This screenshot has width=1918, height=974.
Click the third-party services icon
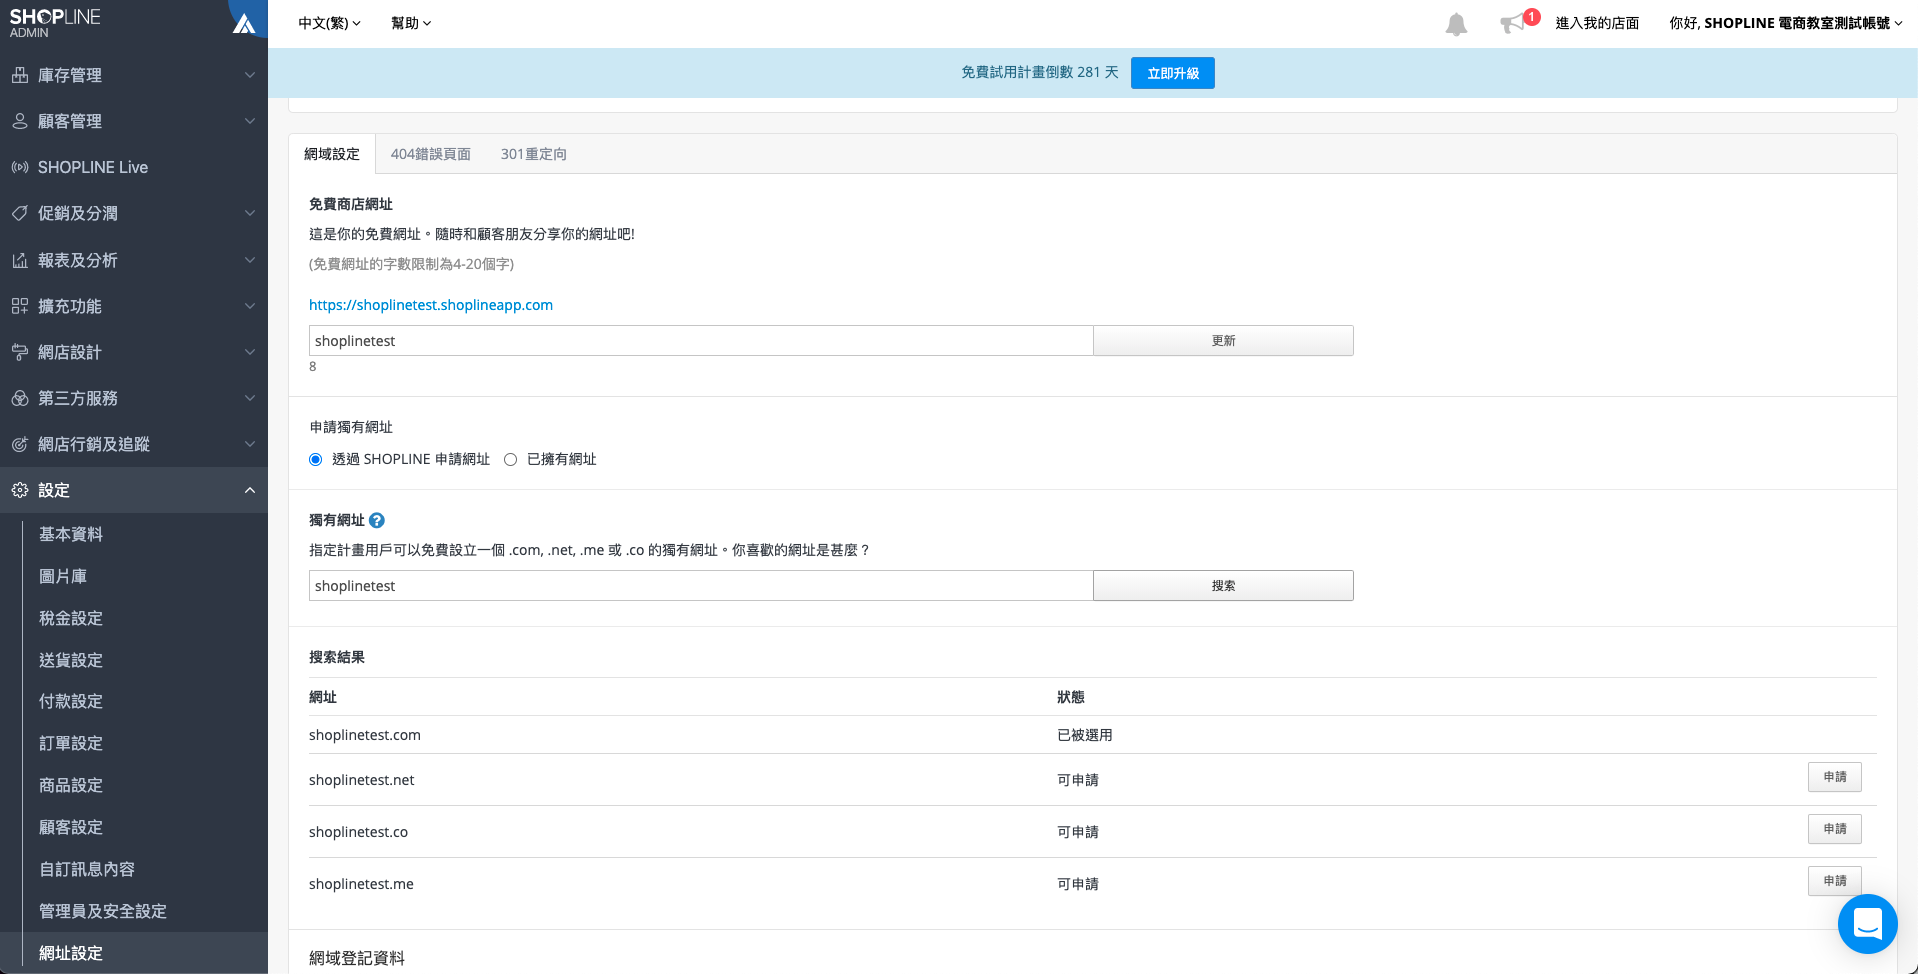pos(20,398)
